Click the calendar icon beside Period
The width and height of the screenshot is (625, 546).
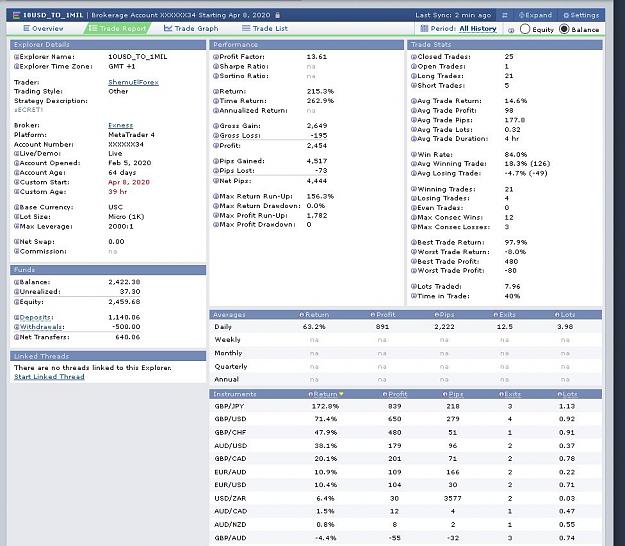[x=424, y=29]
